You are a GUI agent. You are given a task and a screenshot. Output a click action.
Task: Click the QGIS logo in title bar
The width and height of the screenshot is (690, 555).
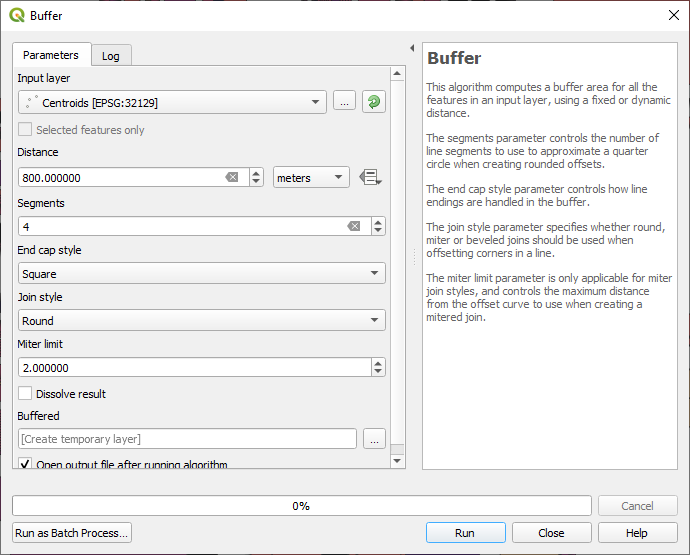[17, 15]
